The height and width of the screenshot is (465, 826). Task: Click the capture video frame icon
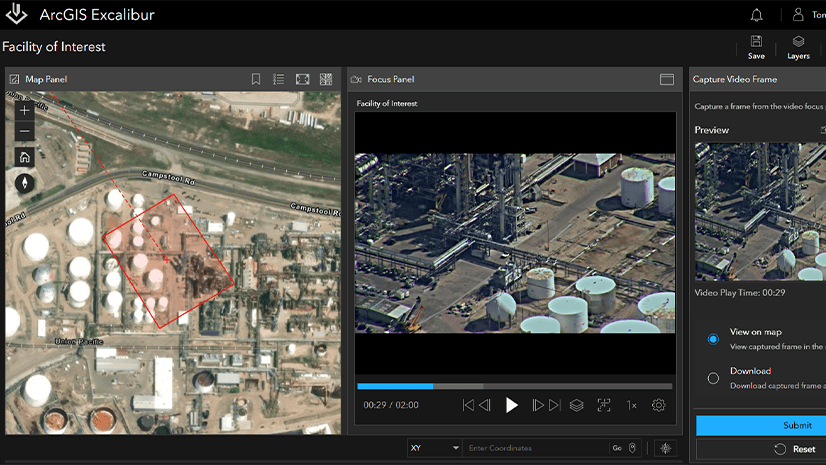tap(604, 405)
